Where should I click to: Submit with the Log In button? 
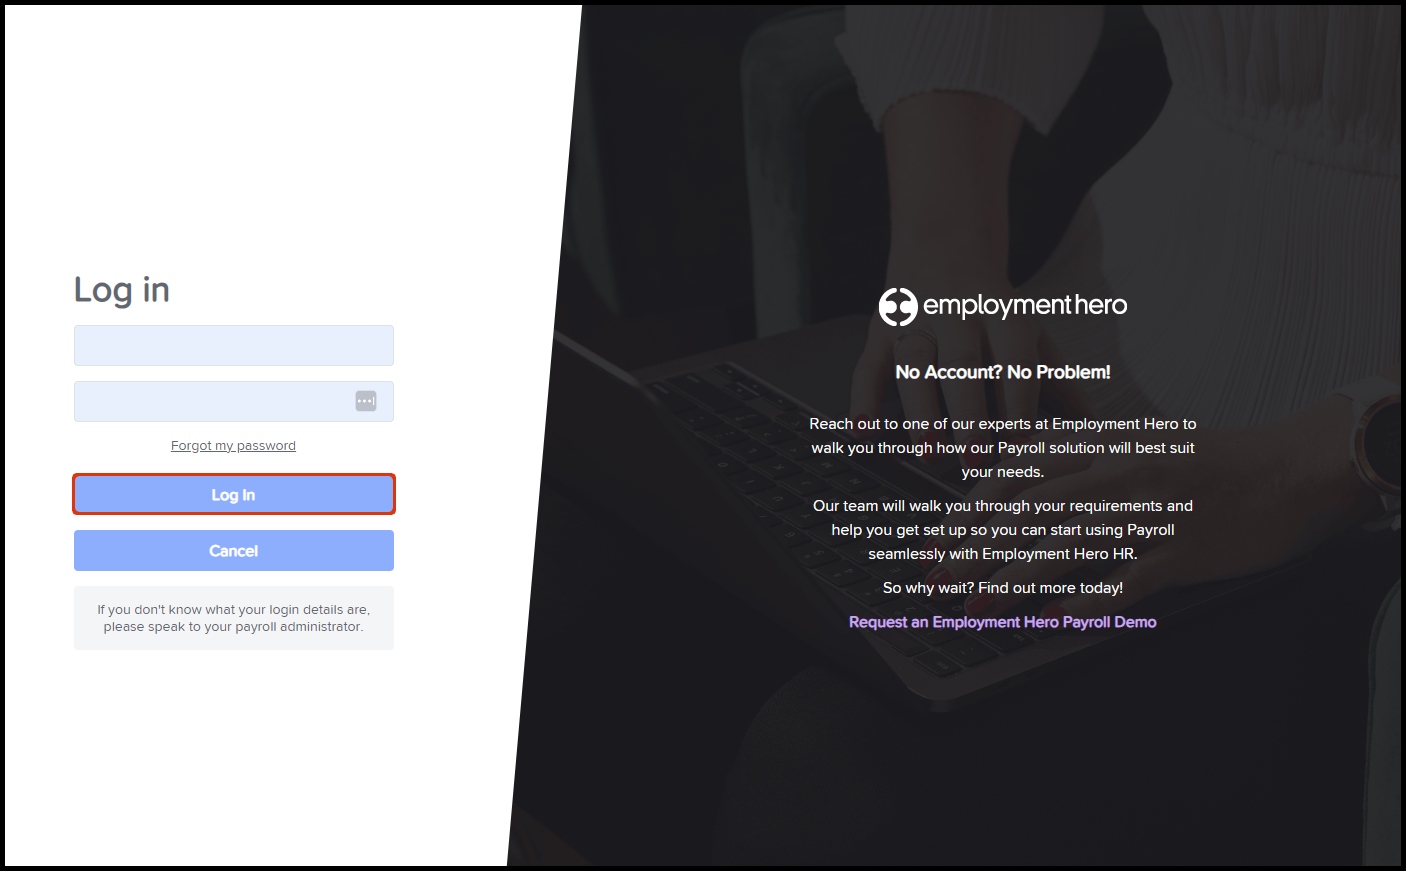point(234,494)
